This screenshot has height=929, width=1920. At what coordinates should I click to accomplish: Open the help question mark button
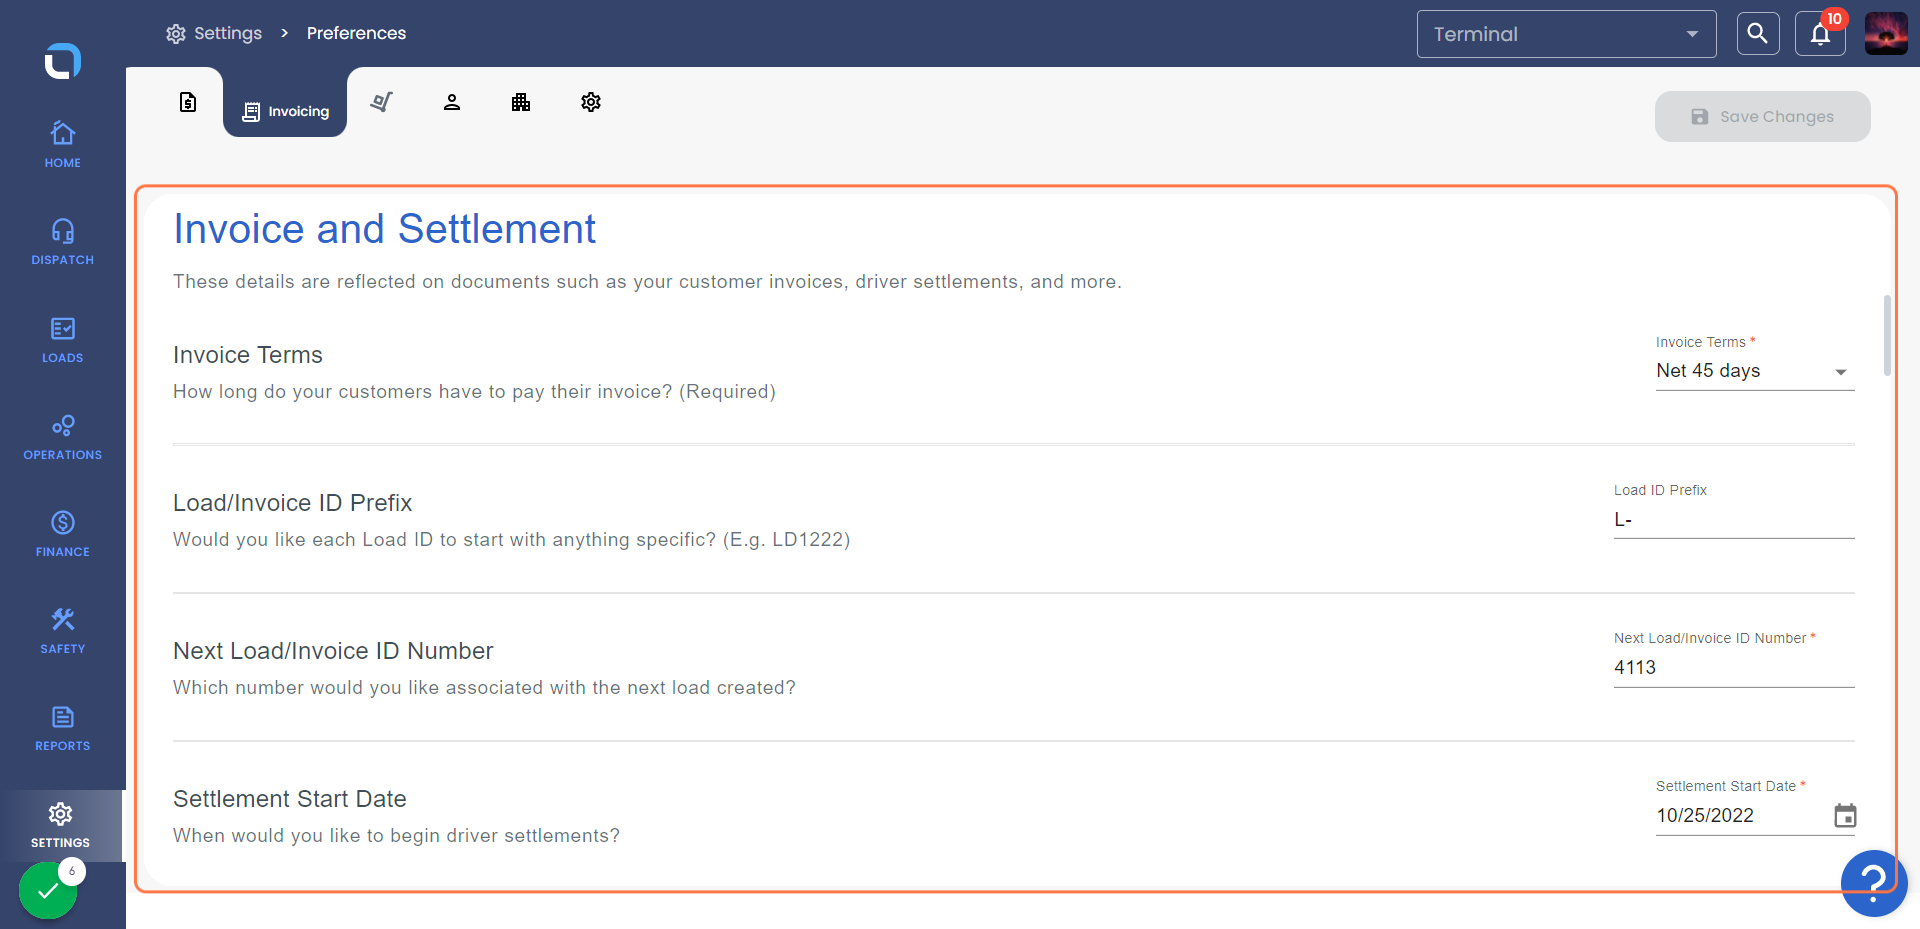click(1873, 883)
